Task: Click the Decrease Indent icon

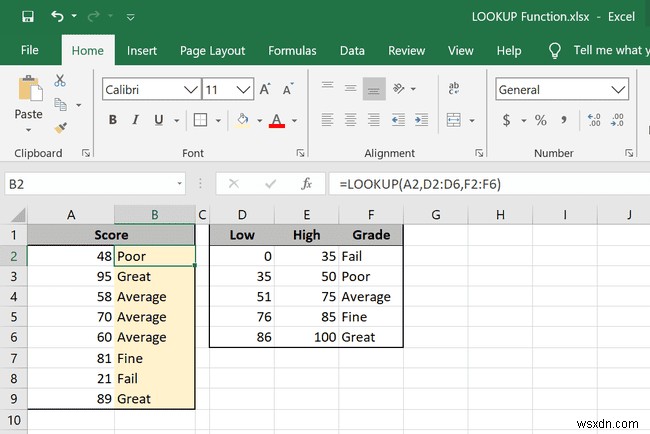Action: (x=398, y=120)
